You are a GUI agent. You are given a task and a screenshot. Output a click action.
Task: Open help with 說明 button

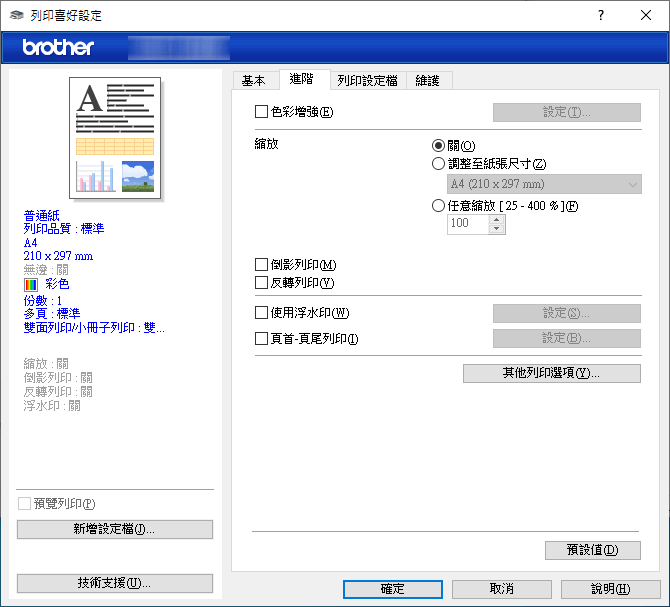[611, 589]
